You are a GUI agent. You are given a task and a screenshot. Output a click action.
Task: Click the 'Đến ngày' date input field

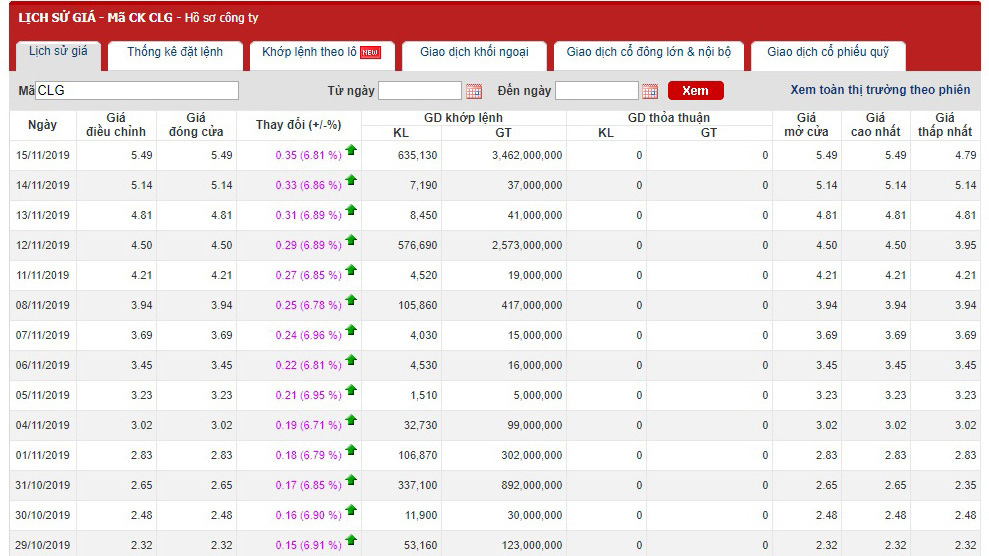596,91
